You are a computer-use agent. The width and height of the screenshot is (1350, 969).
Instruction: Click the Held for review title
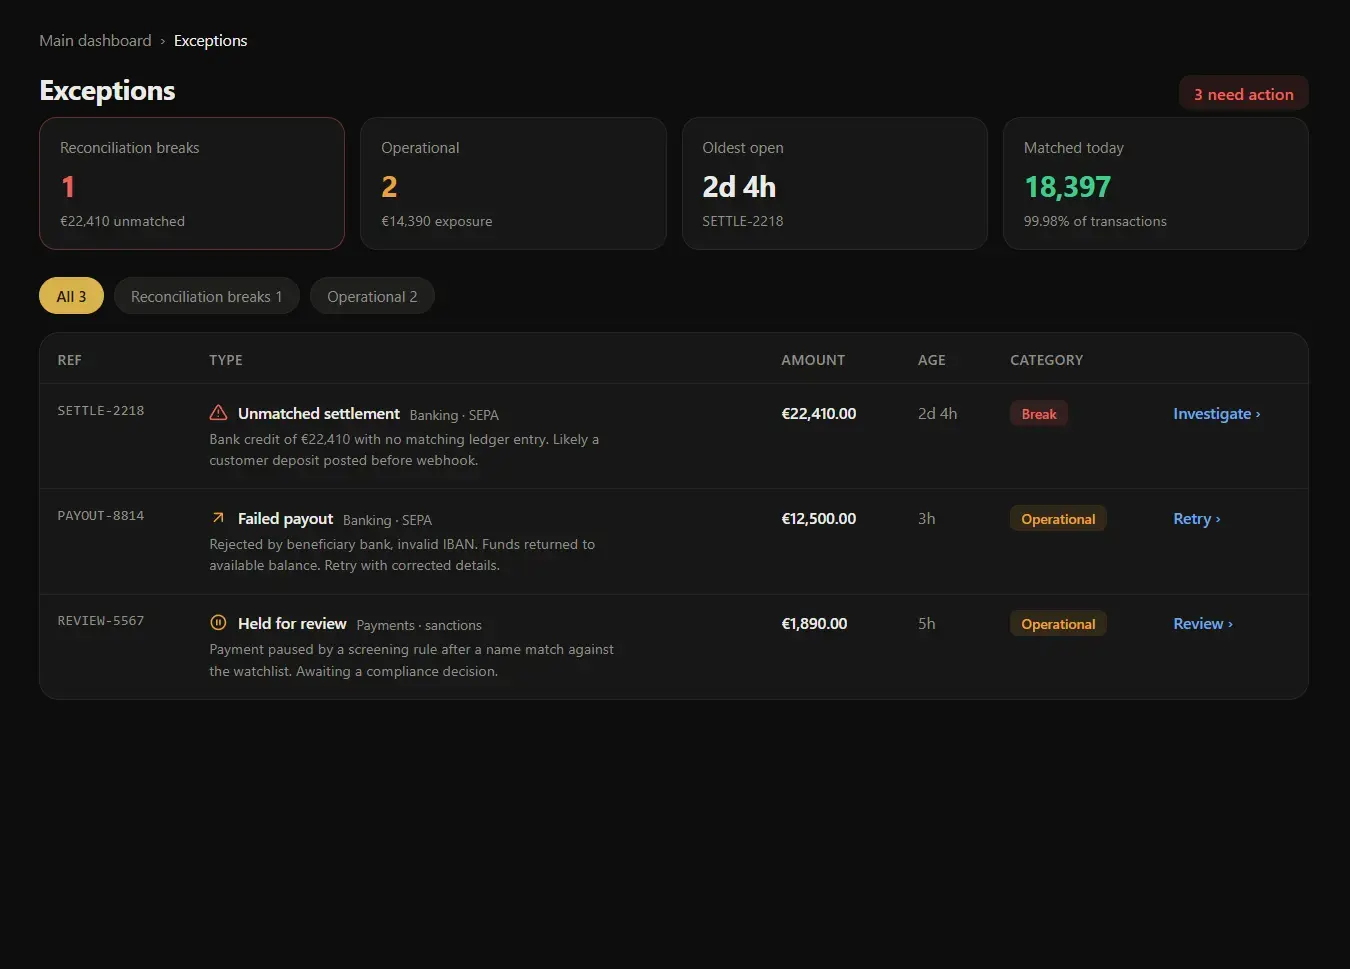292,624
